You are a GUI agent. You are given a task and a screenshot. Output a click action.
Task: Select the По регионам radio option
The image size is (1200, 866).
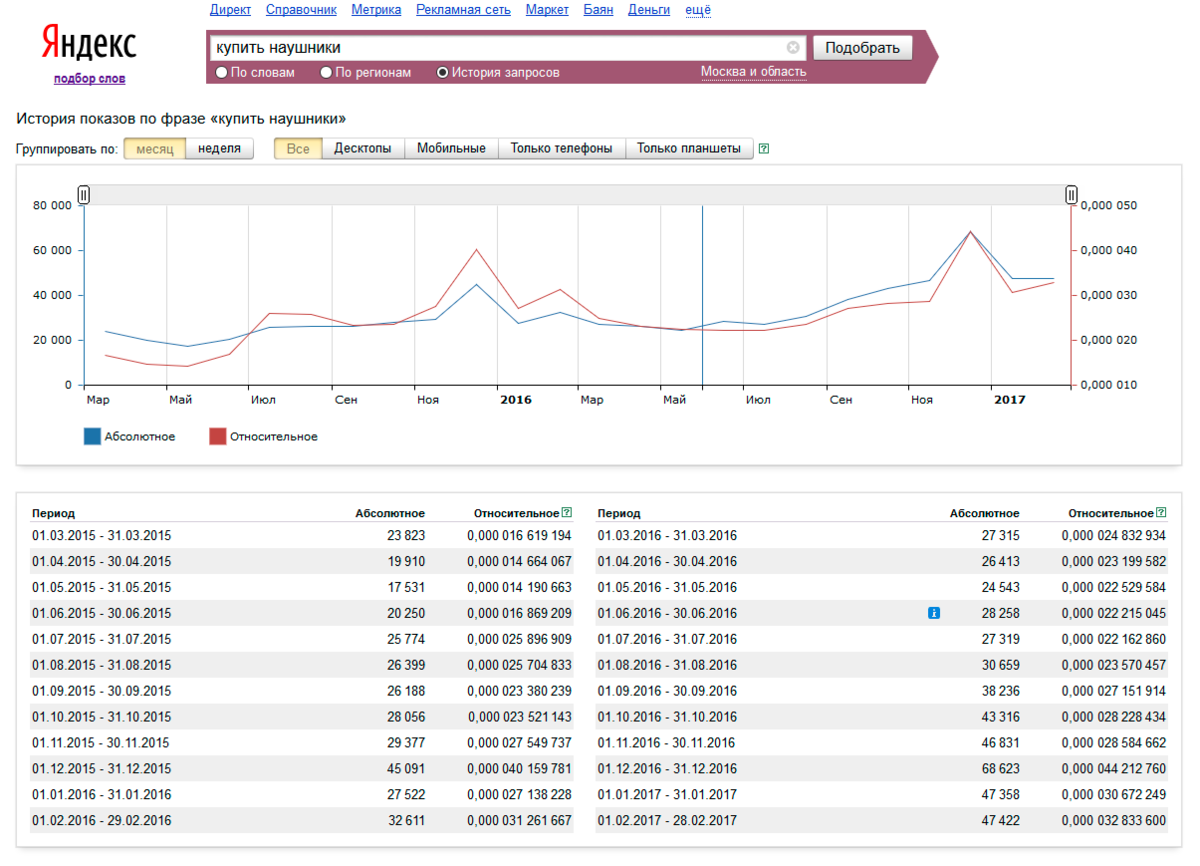(366, 73)
